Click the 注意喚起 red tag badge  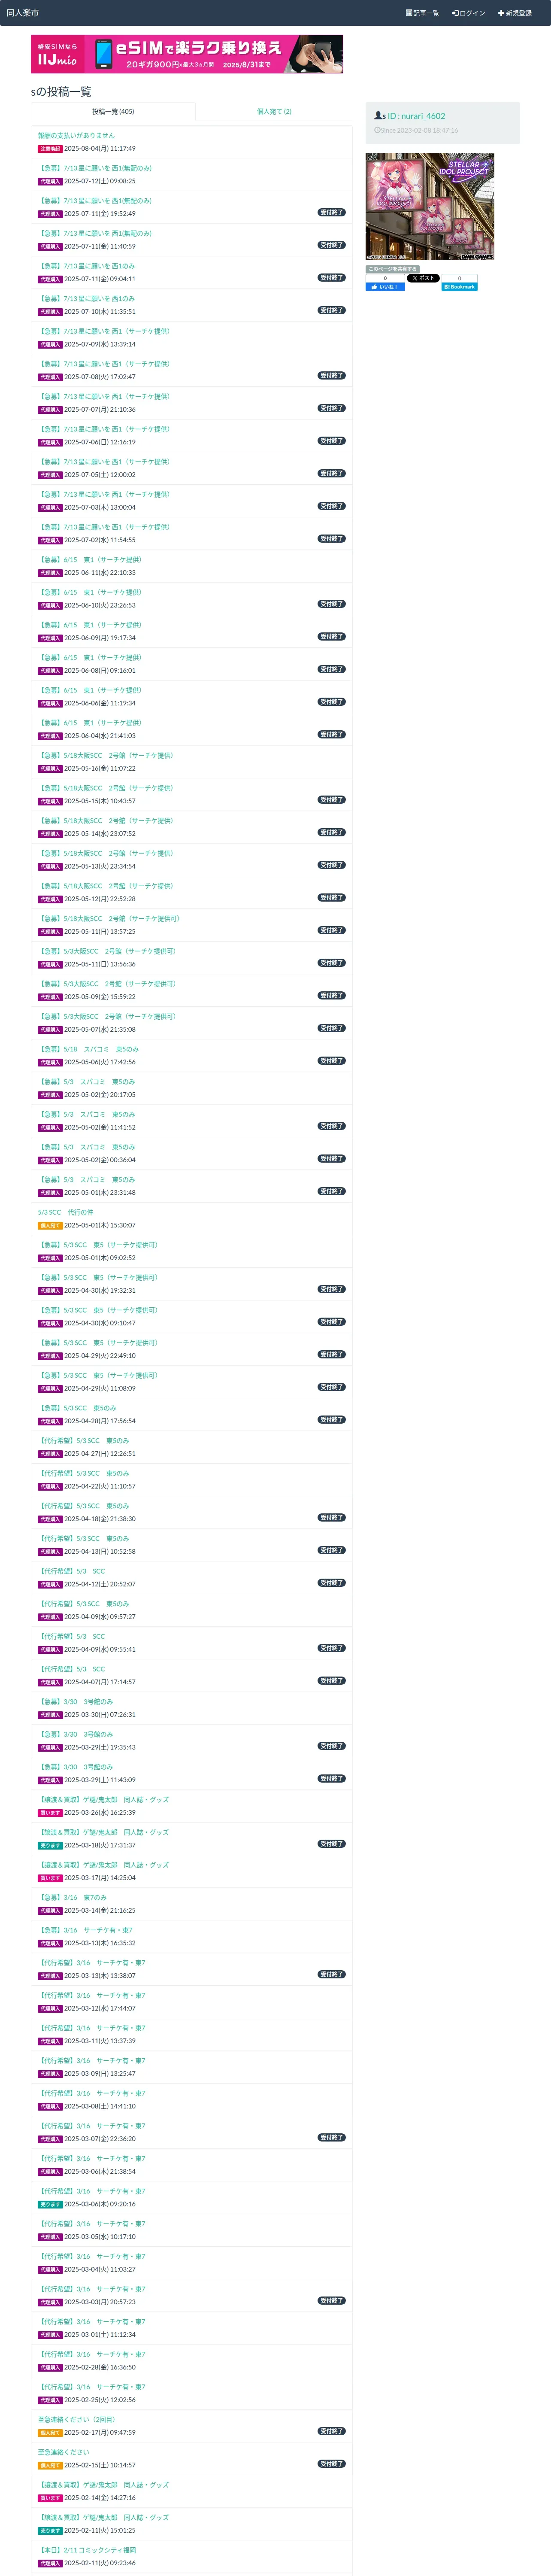pos(50,149)
